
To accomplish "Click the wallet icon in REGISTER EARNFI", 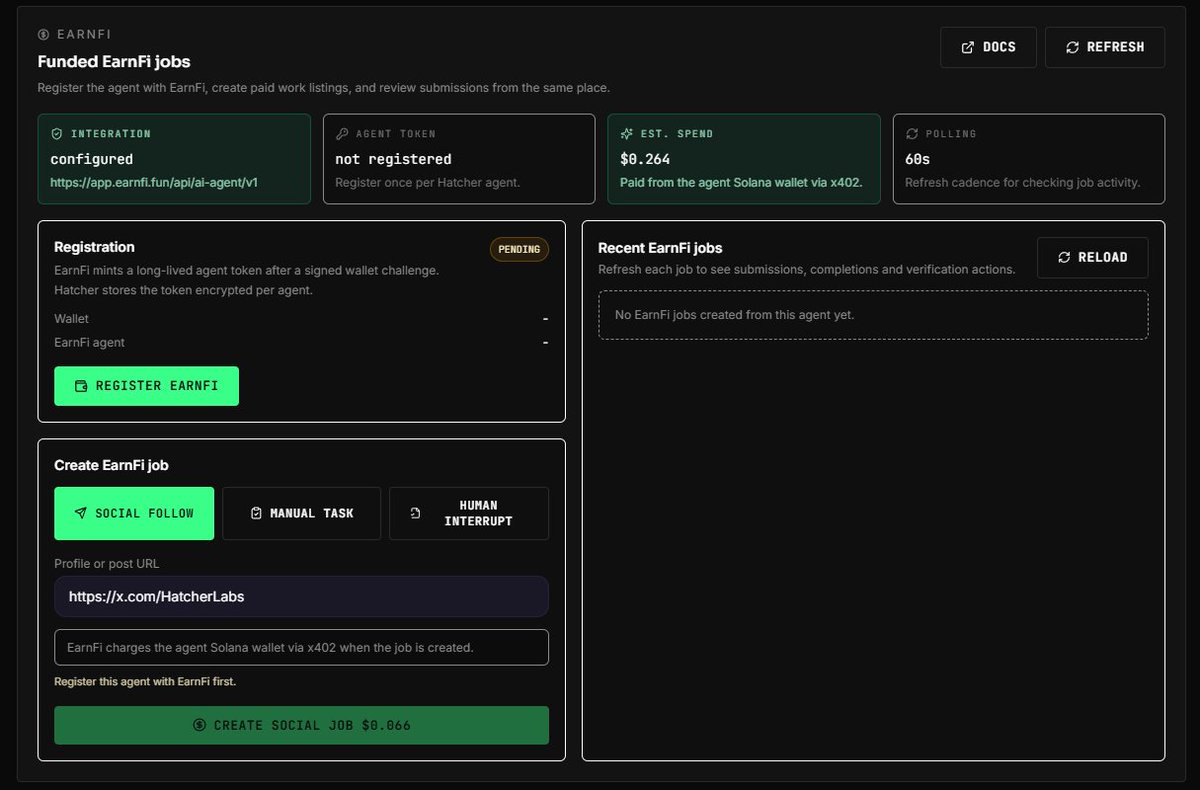I will (x=81, y=386).
